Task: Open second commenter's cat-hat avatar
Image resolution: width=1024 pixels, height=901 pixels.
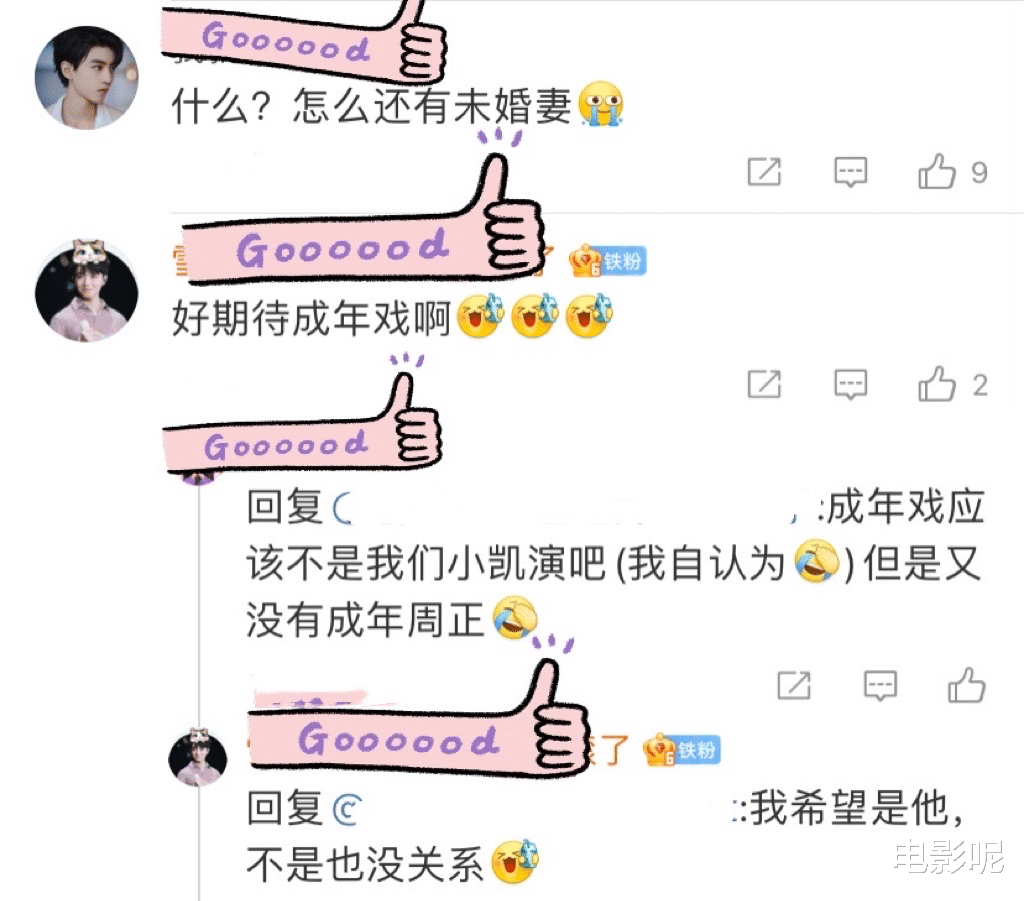Action: pyautogui.click(x=86, y=291)
